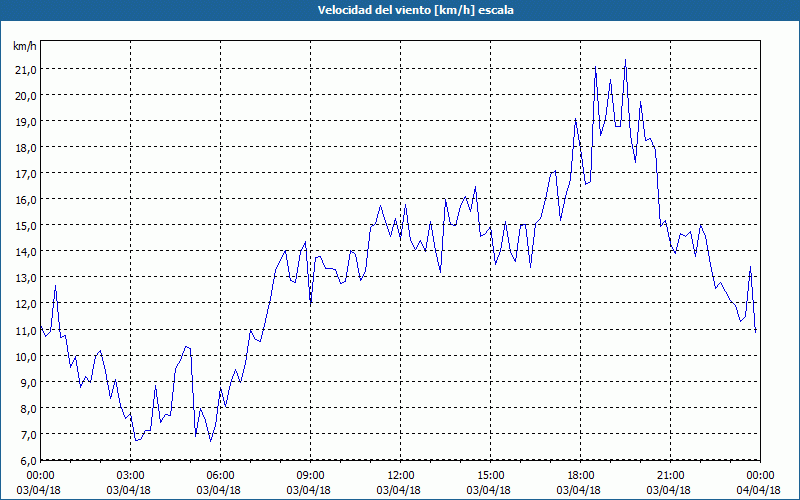Select the '7,0' y-axis value
Viewport: 800px width, 500px height.
tap(28, 434)
